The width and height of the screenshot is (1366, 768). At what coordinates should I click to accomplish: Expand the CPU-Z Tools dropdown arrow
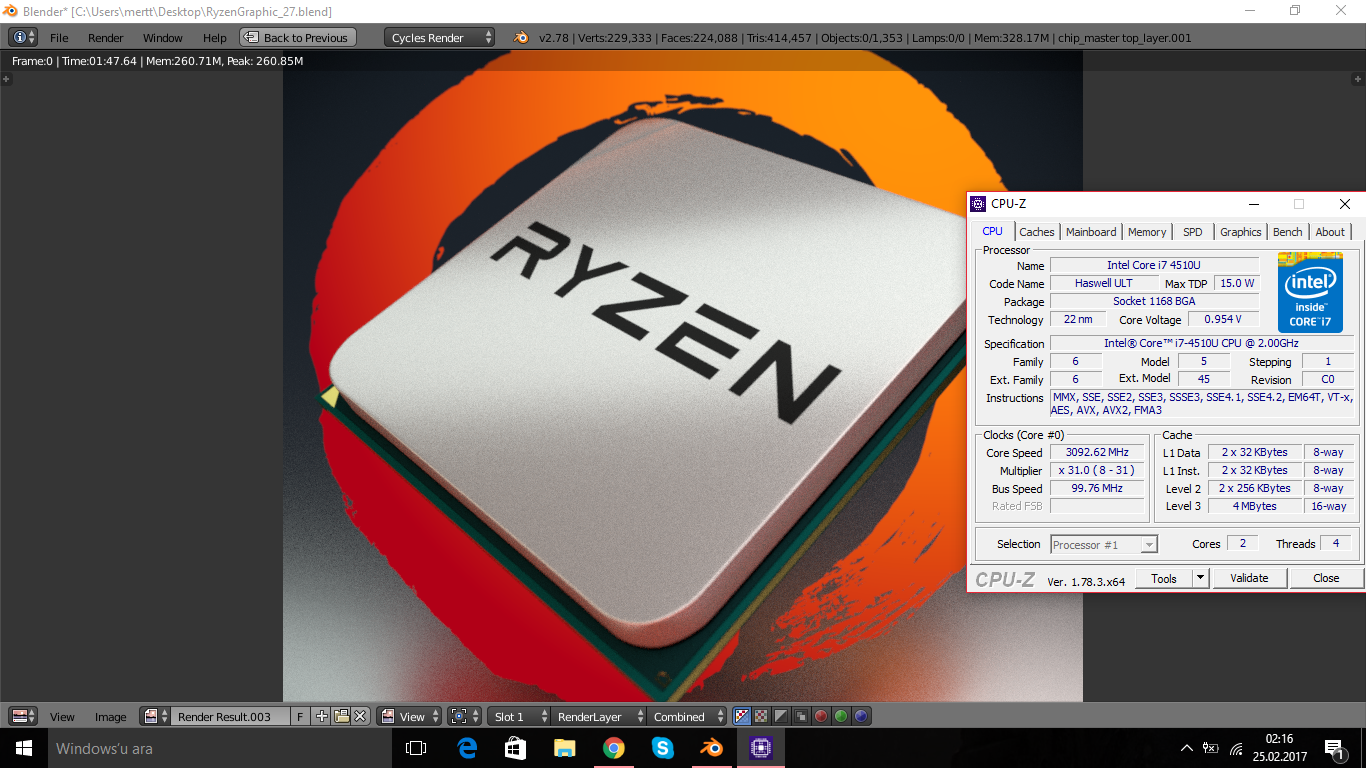1201,578
